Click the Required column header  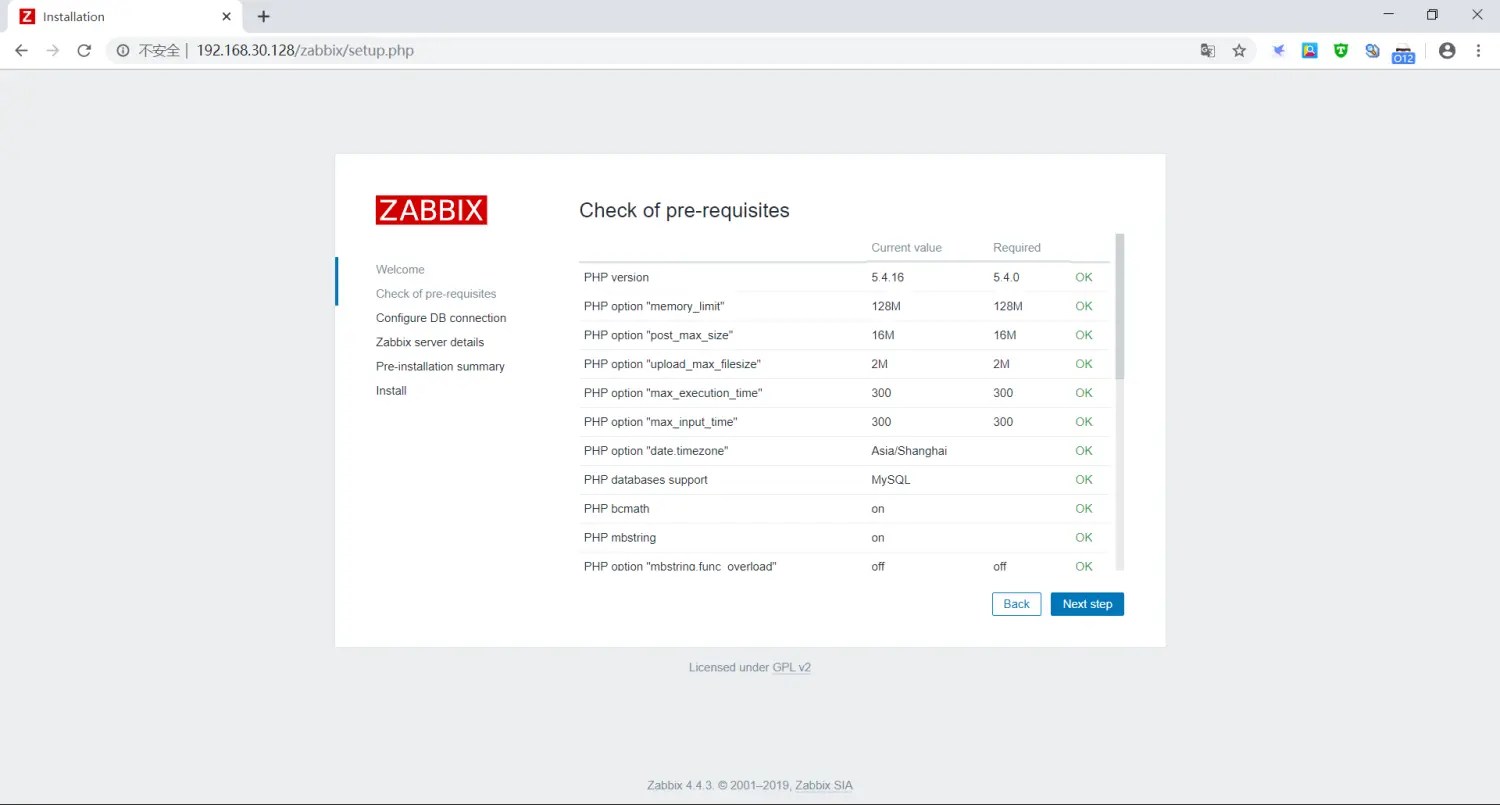click(1017, 248)
